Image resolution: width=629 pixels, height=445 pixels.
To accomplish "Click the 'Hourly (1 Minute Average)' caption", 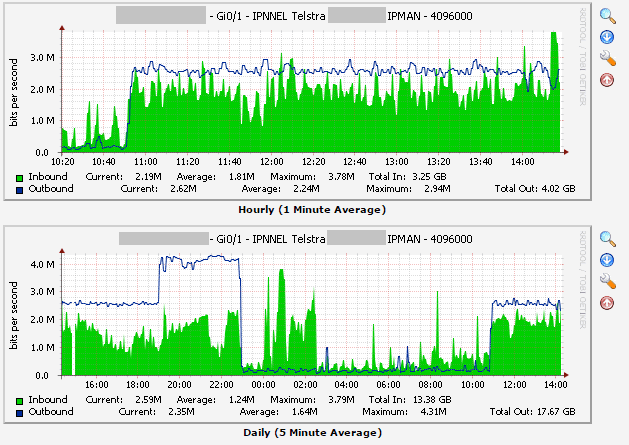I will (x=312, y=210).
